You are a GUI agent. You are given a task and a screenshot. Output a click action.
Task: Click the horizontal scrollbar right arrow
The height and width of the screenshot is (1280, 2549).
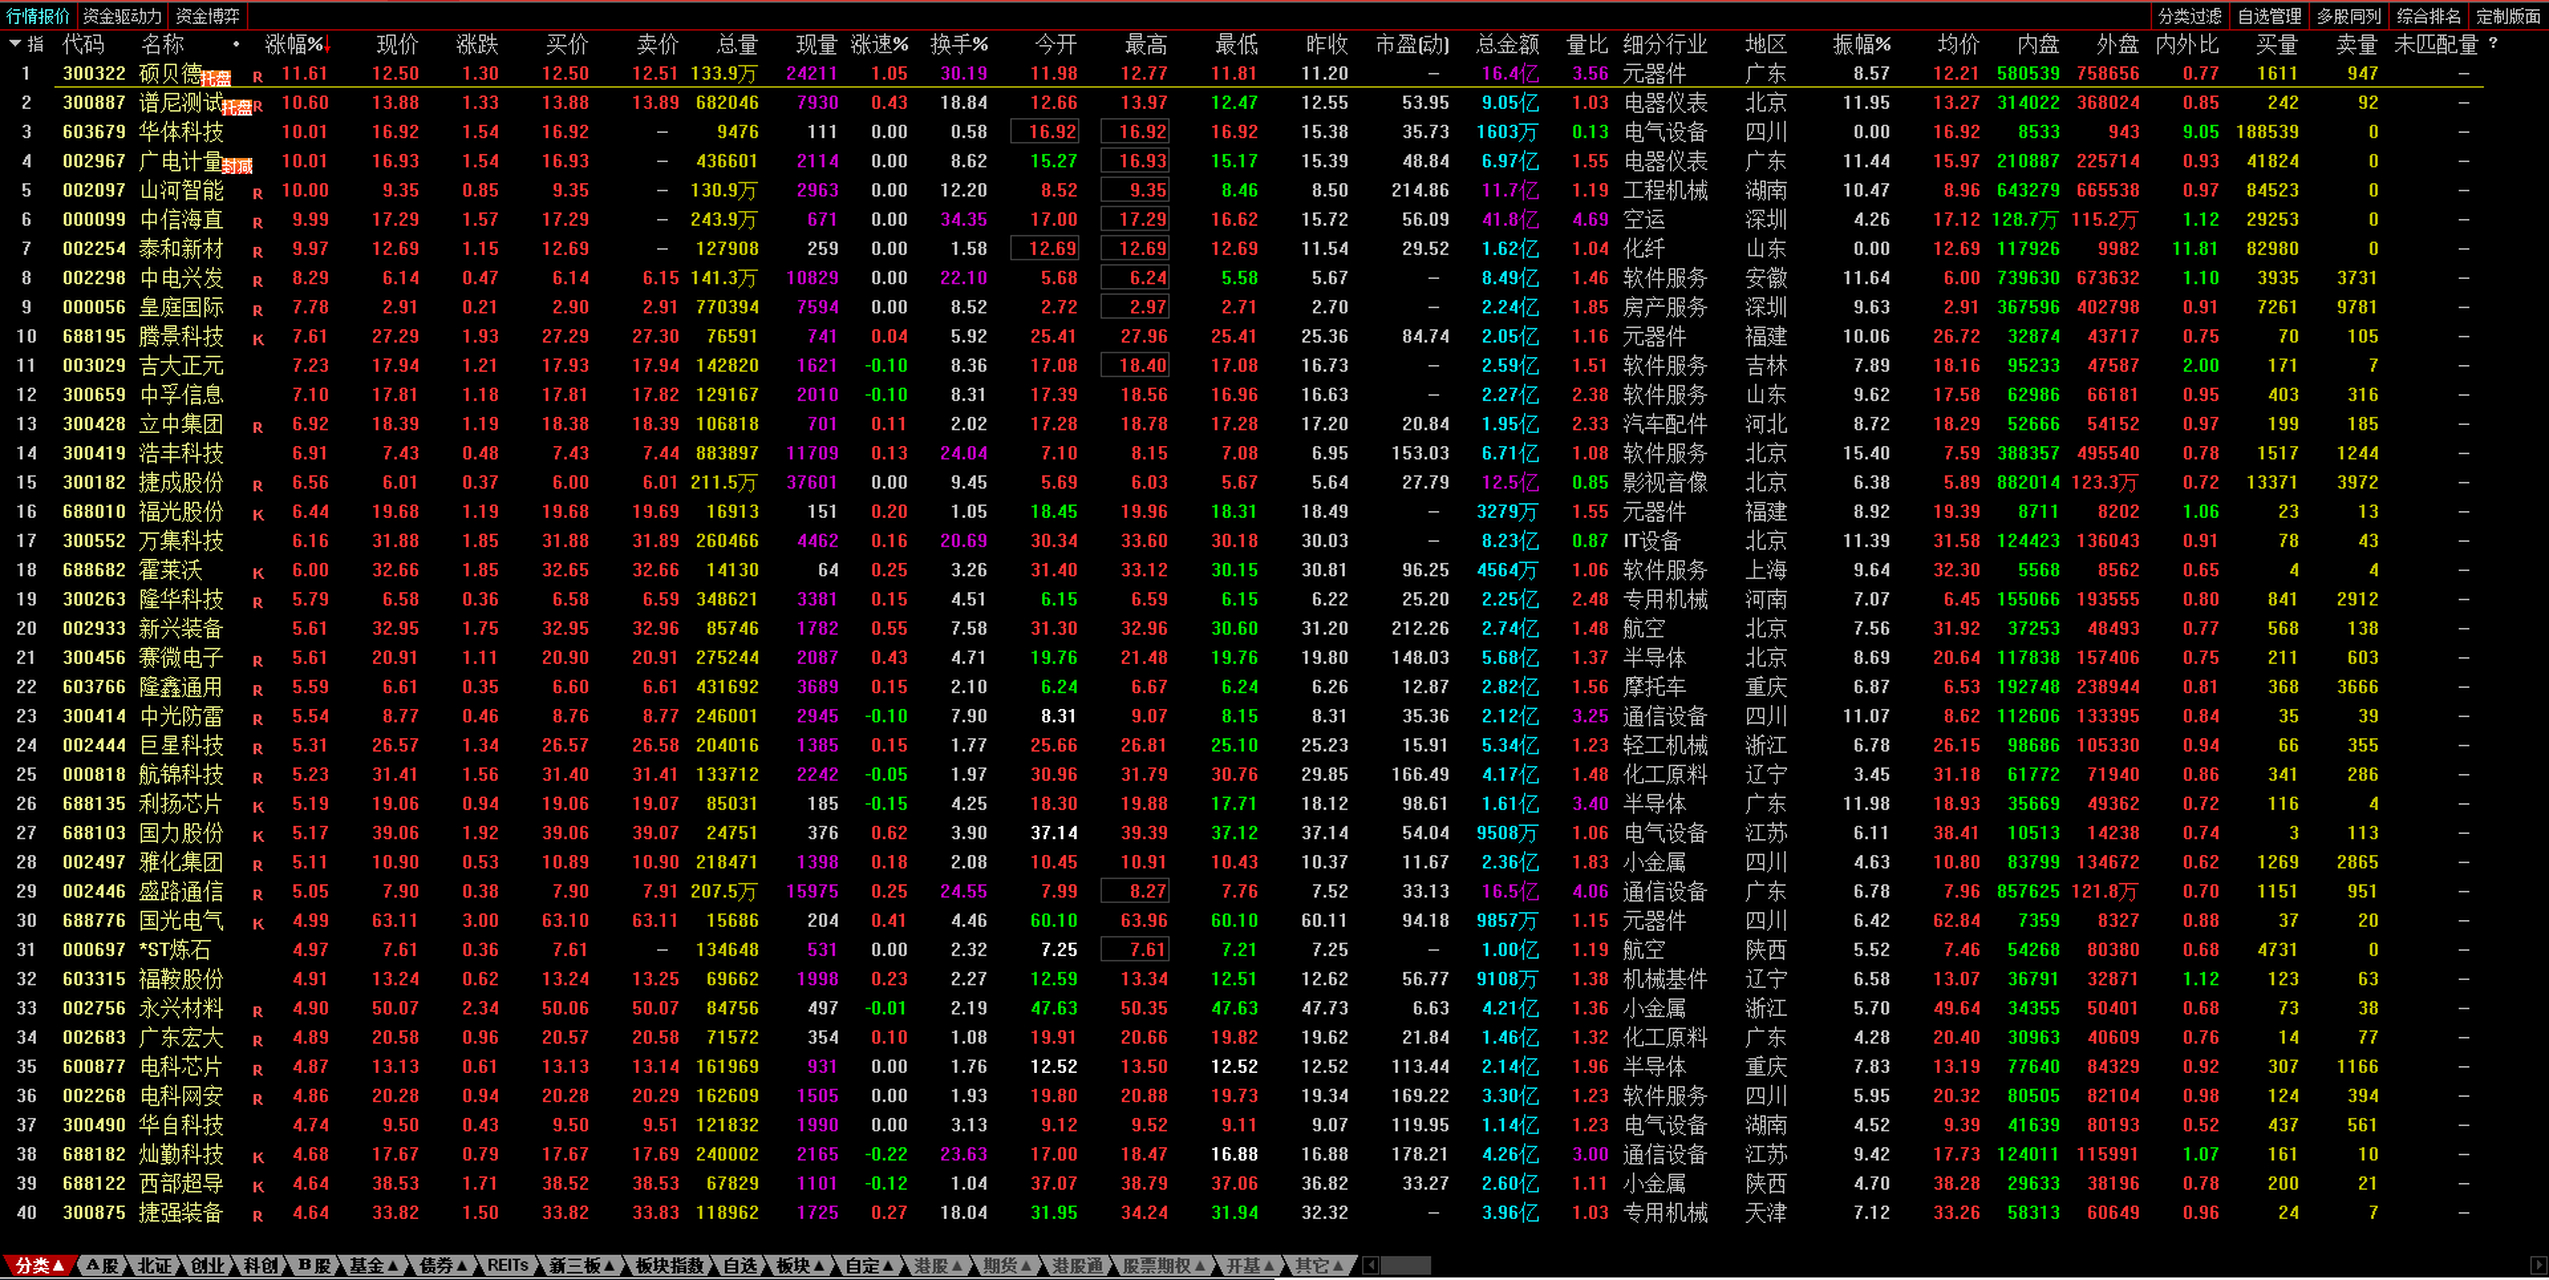2539,1266
